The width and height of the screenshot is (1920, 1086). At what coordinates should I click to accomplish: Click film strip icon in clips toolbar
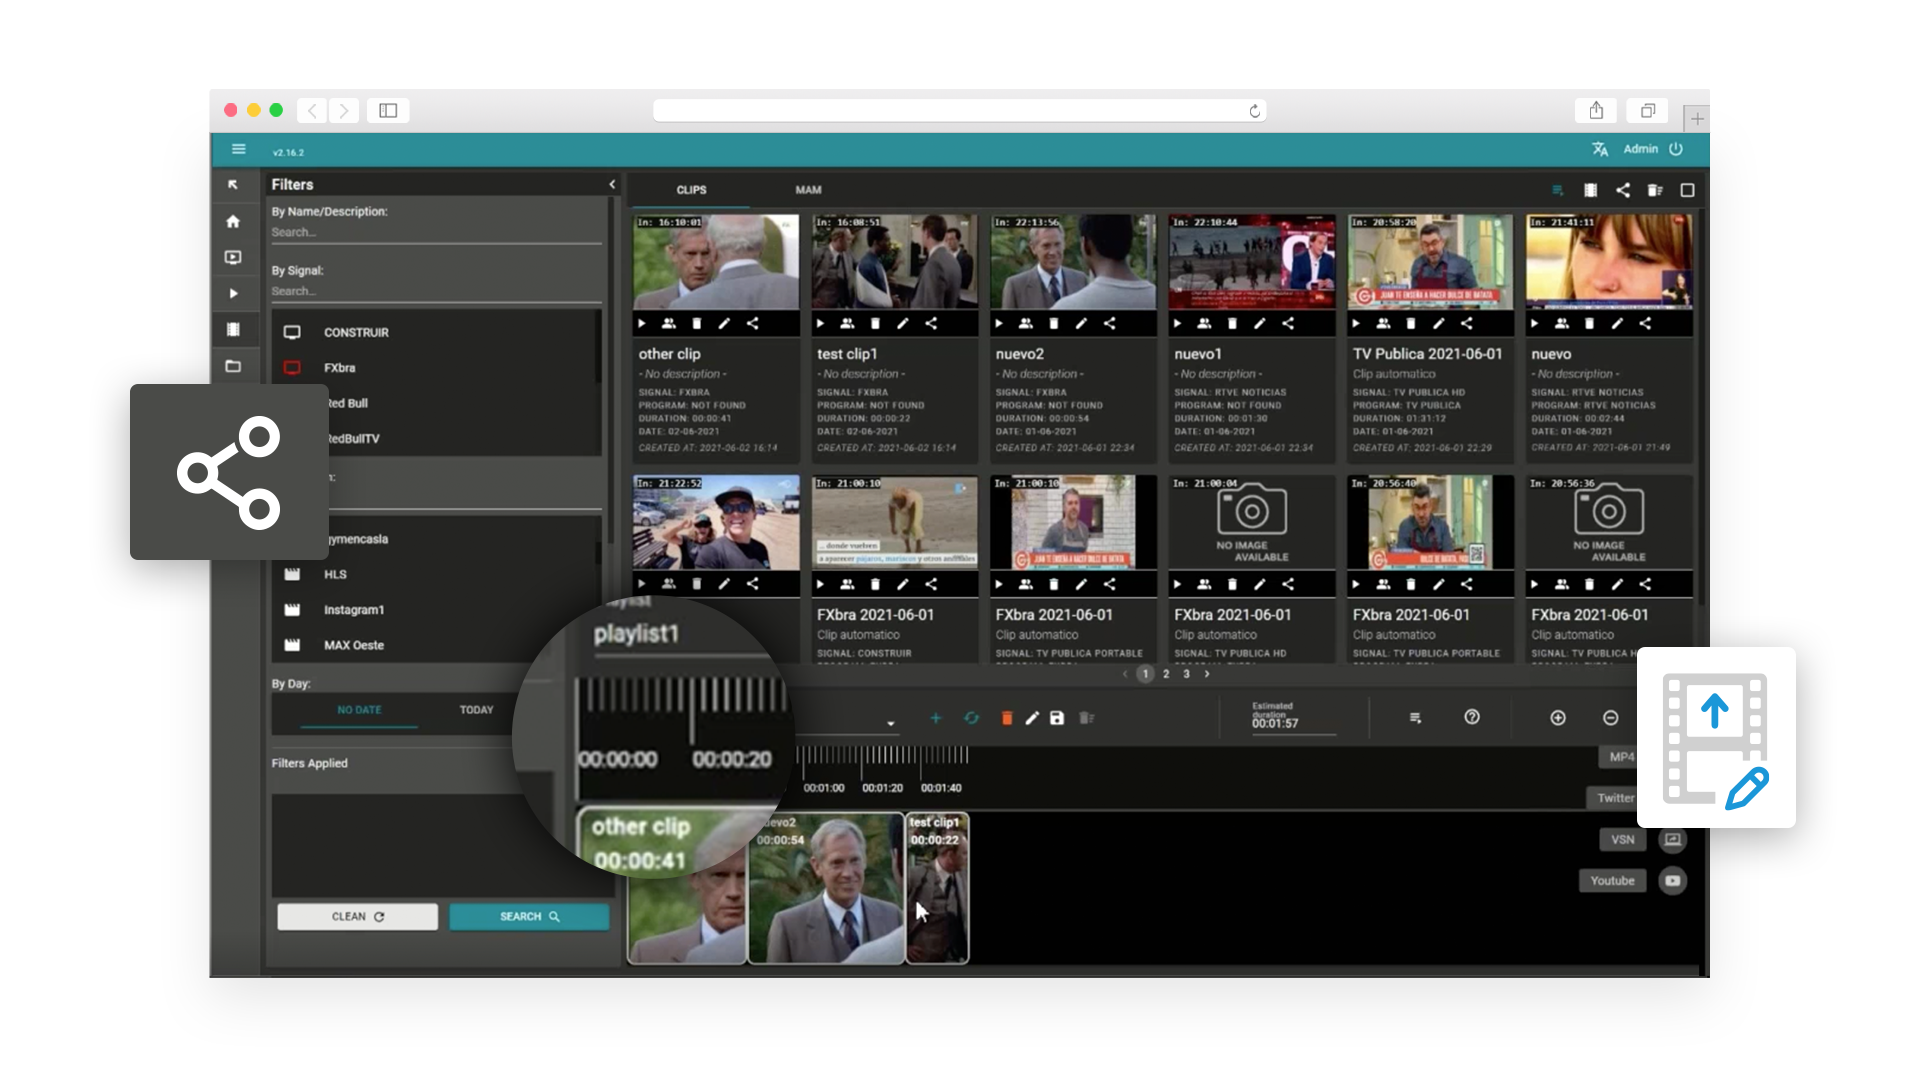(x=1590, y=190)
